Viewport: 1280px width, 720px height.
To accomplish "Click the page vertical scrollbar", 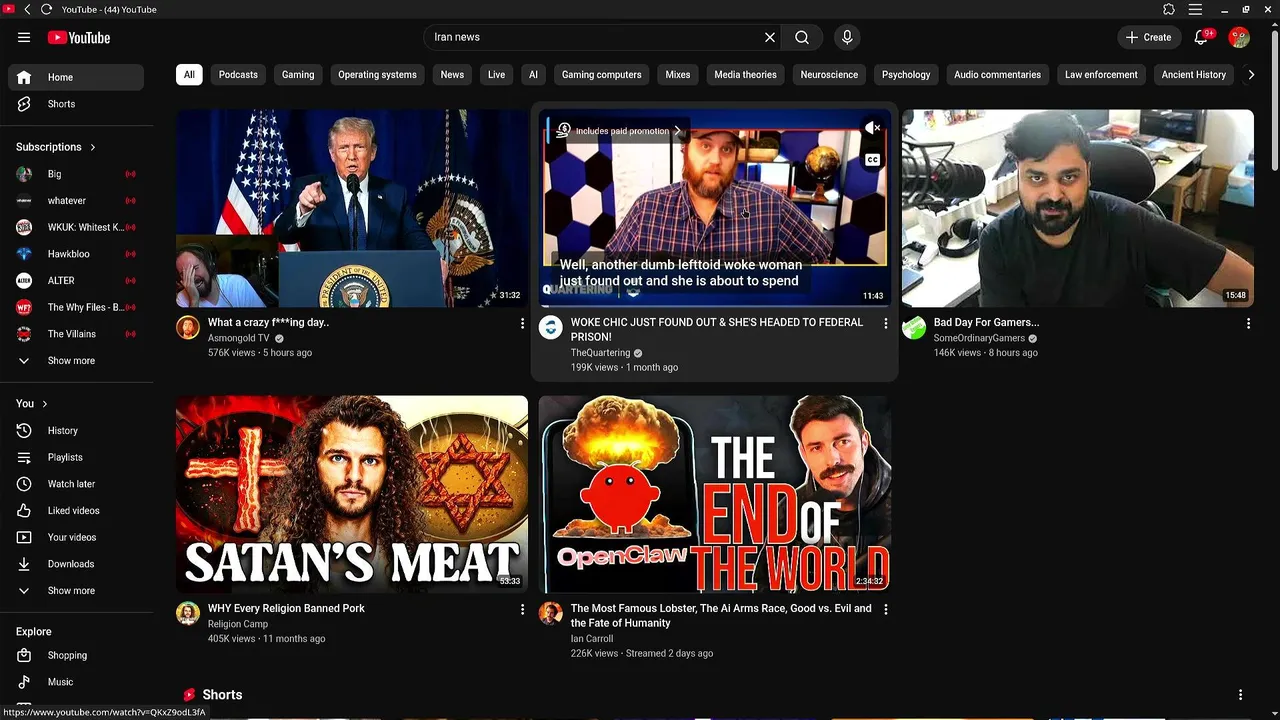I will tap(1274, 100).
